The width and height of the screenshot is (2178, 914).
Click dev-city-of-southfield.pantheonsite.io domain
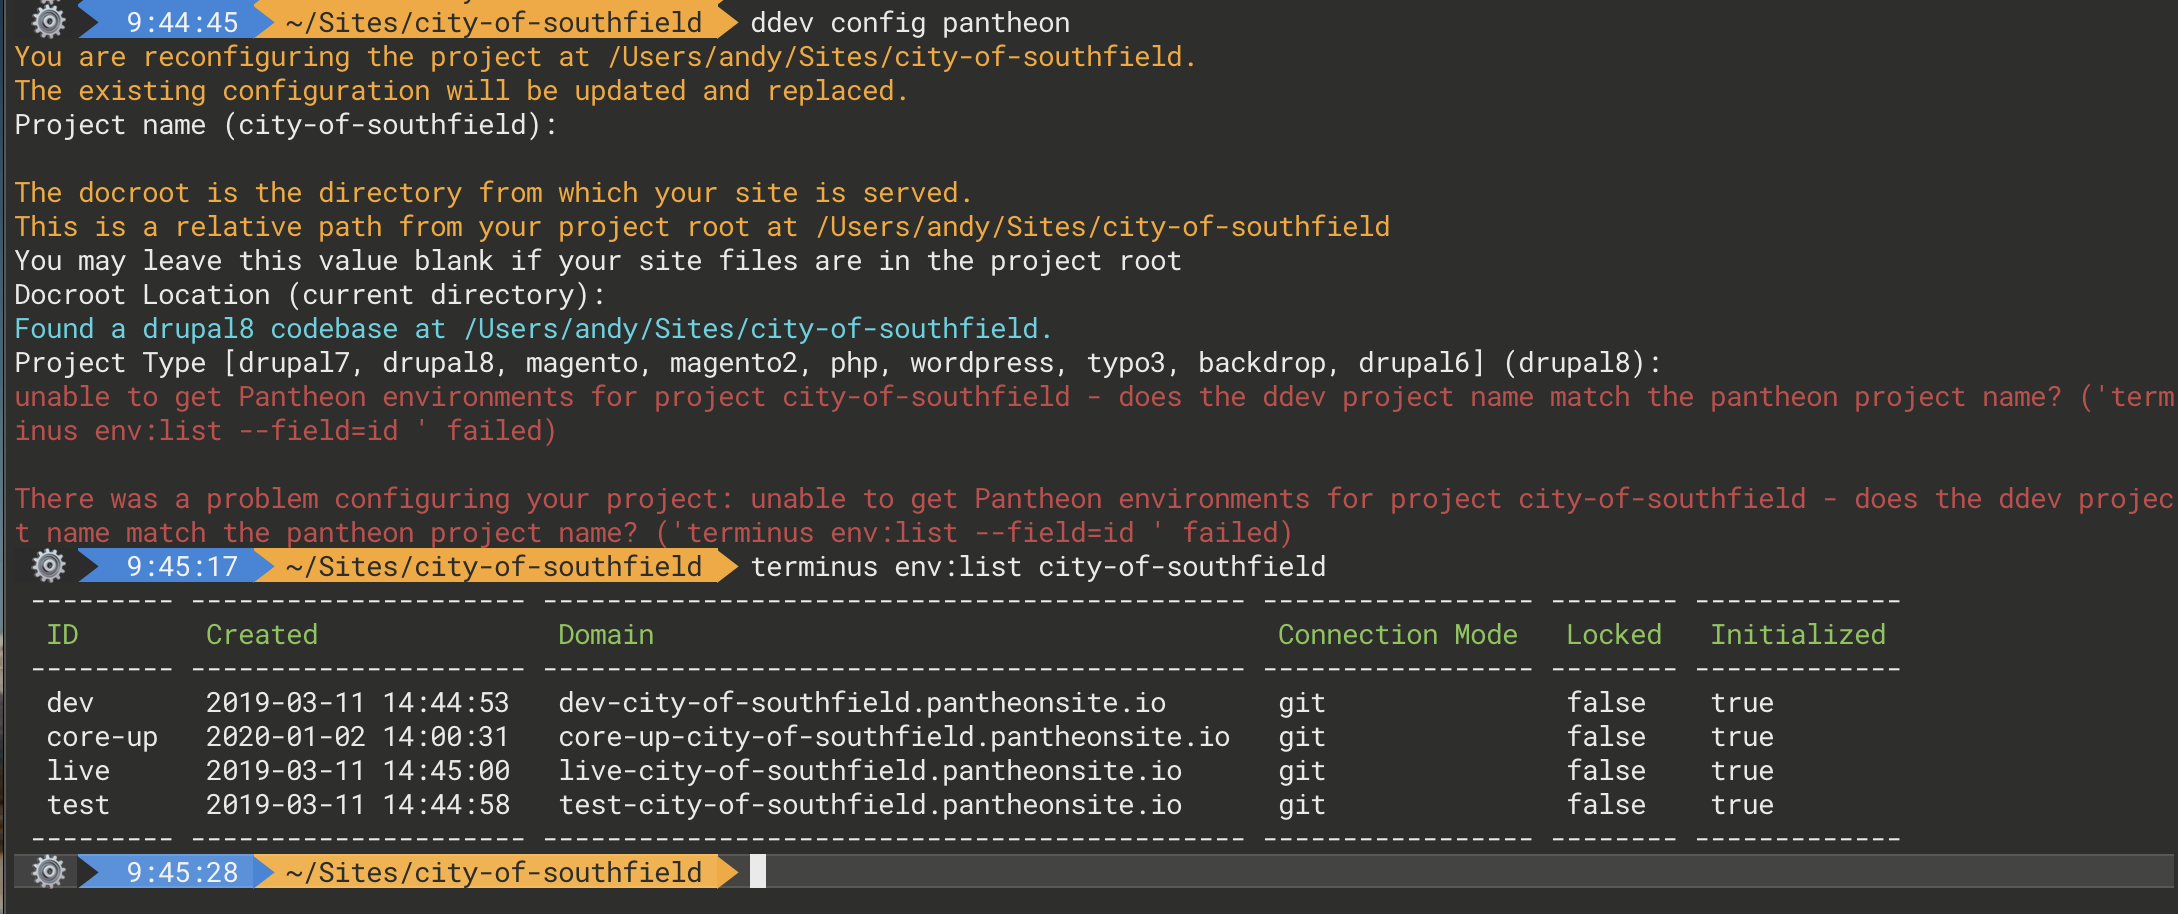point(862,703)
